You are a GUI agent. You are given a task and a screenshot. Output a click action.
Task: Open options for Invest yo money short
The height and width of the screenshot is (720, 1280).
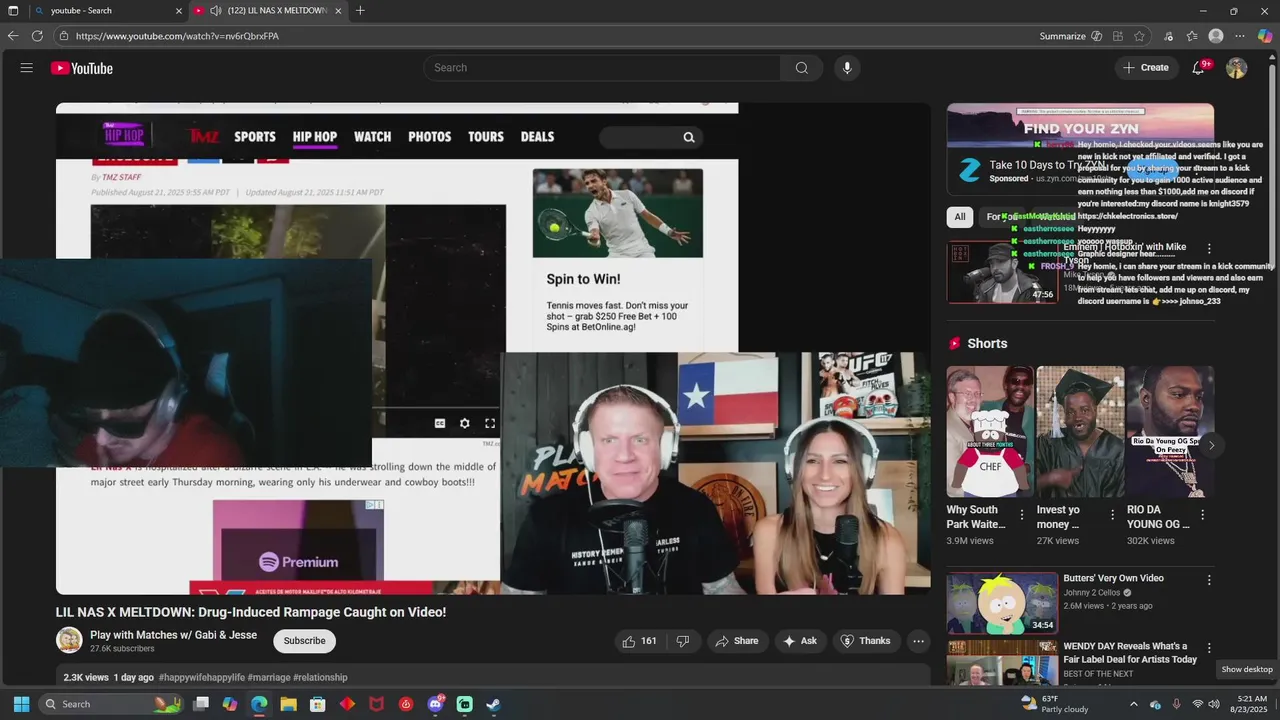click(x=1112, y=515)
